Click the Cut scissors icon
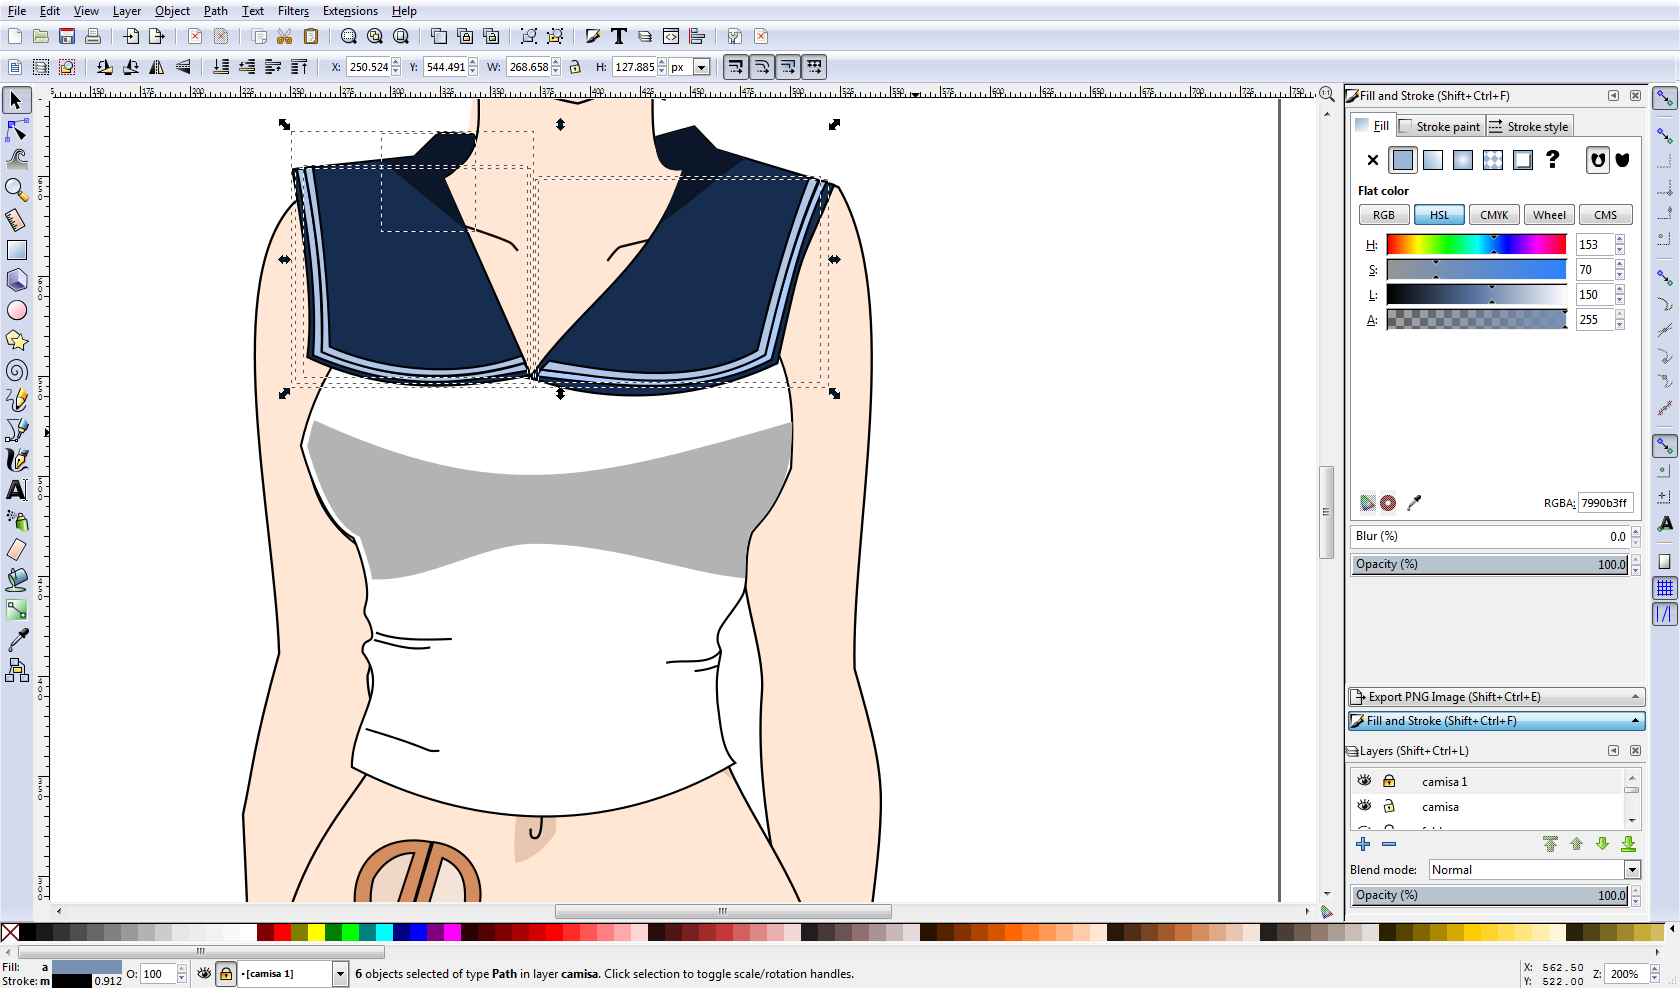 285,36
